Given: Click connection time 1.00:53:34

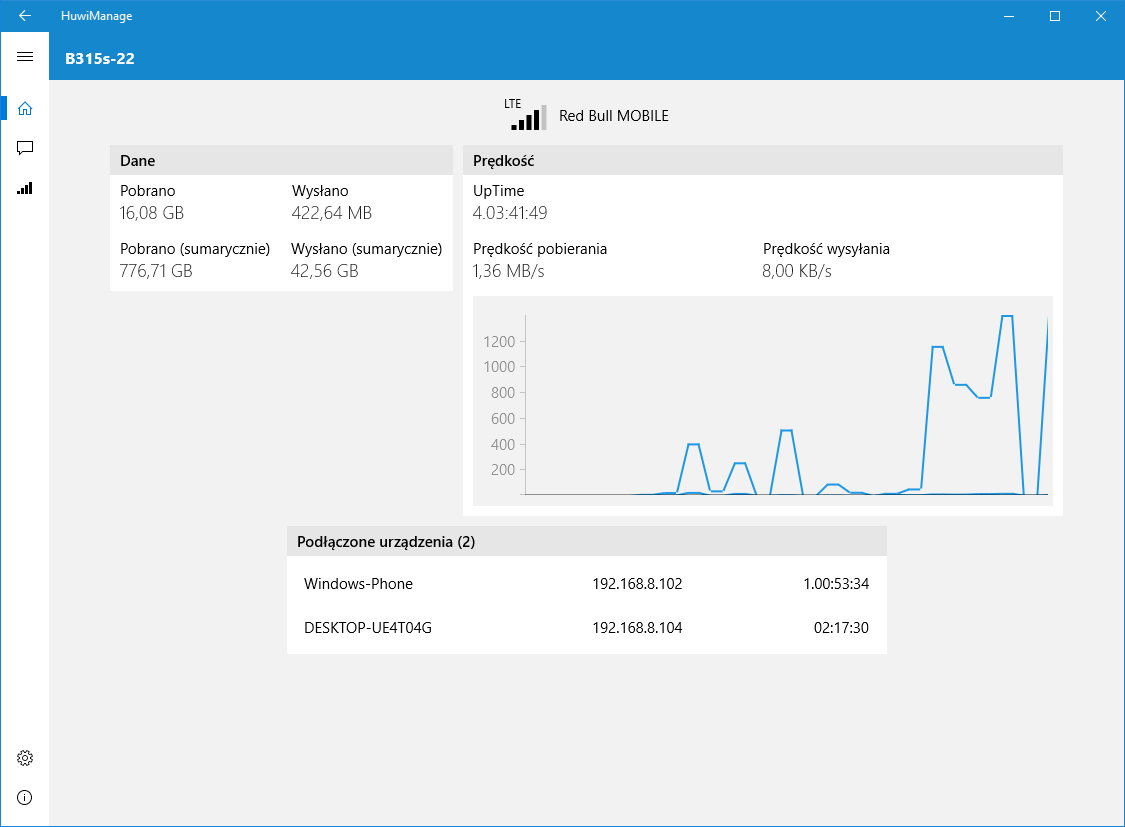Looking at the screenshot, I should click(836, 584).
